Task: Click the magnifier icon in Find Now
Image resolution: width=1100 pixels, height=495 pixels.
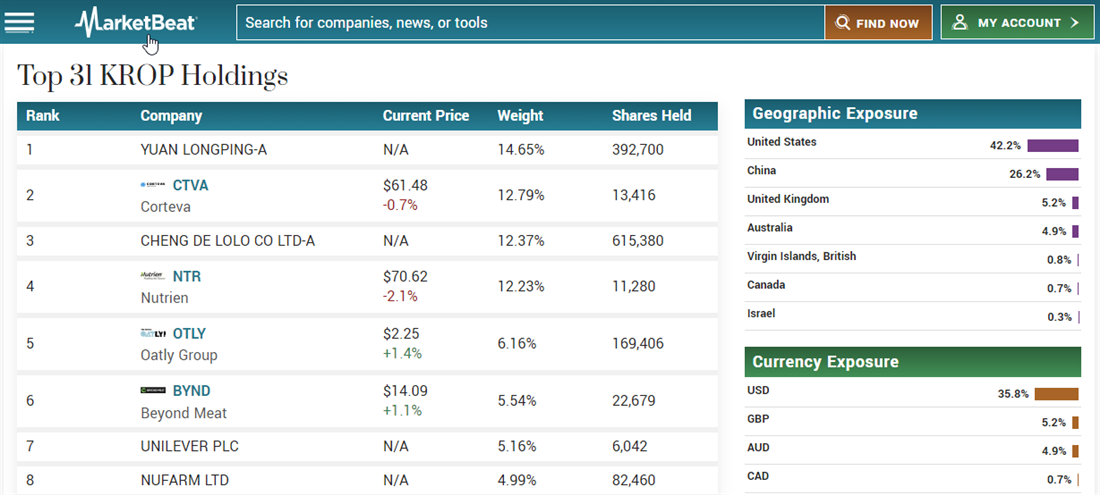Action: tap(843, 23)
